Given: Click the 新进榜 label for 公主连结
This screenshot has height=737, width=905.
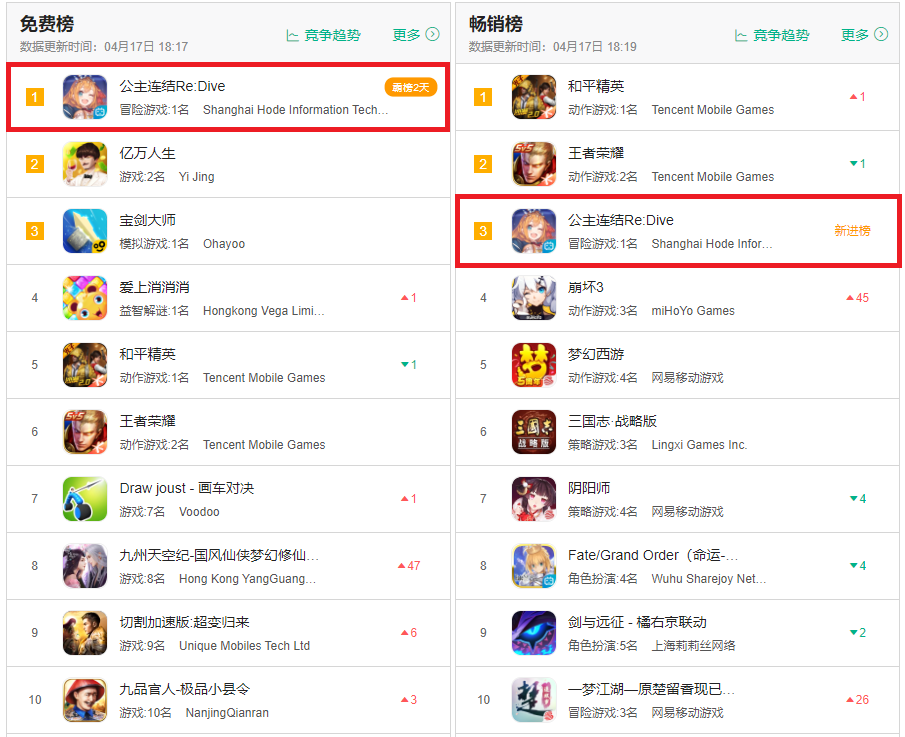Looking at the screenshot, I should click(x=852, y=231).
